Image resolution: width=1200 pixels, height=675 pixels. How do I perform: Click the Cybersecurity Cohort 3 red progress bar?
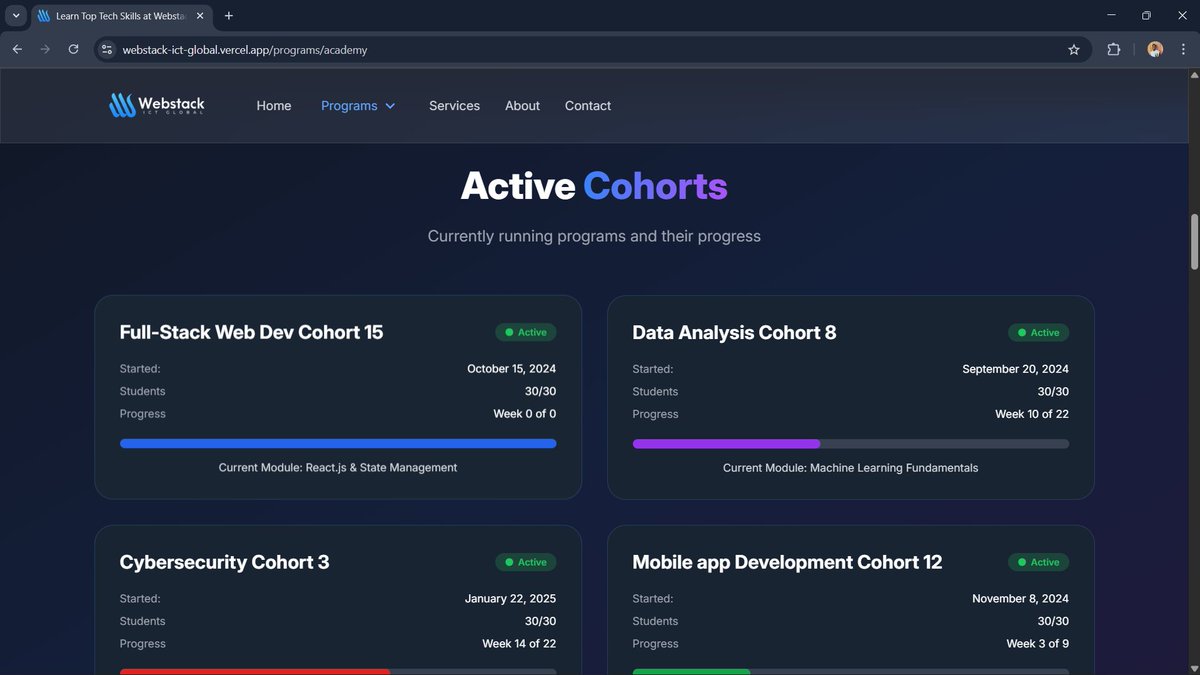tap(338, 671)
